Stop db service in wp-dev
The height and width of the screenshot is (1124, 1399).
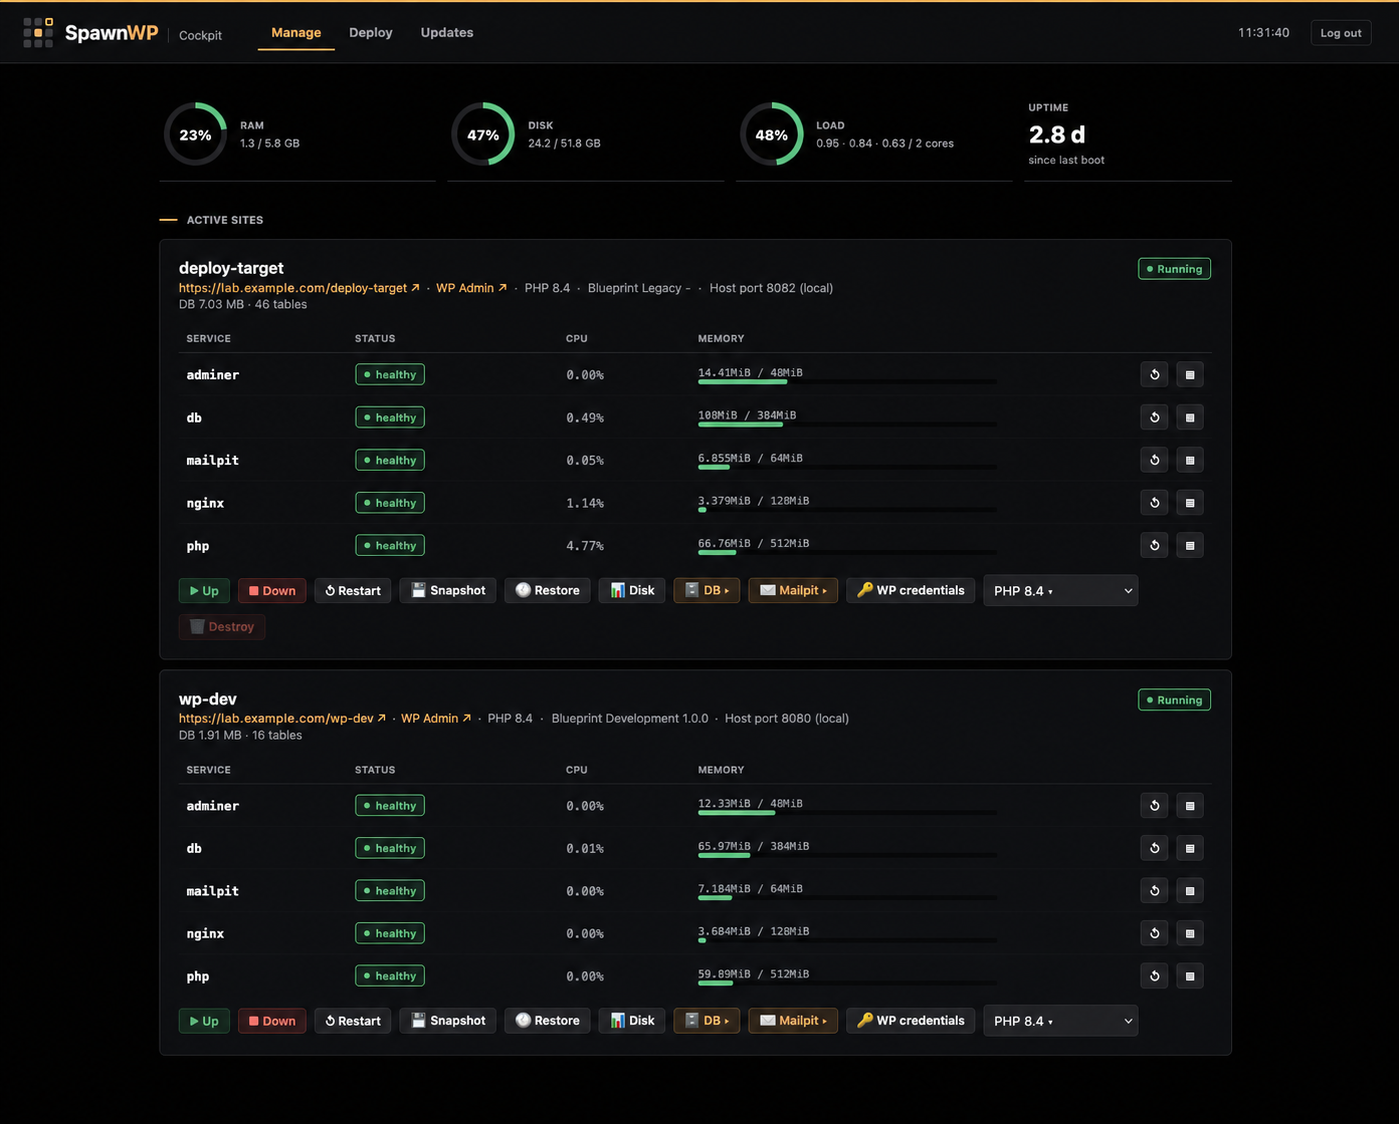tap(1190, 848)
